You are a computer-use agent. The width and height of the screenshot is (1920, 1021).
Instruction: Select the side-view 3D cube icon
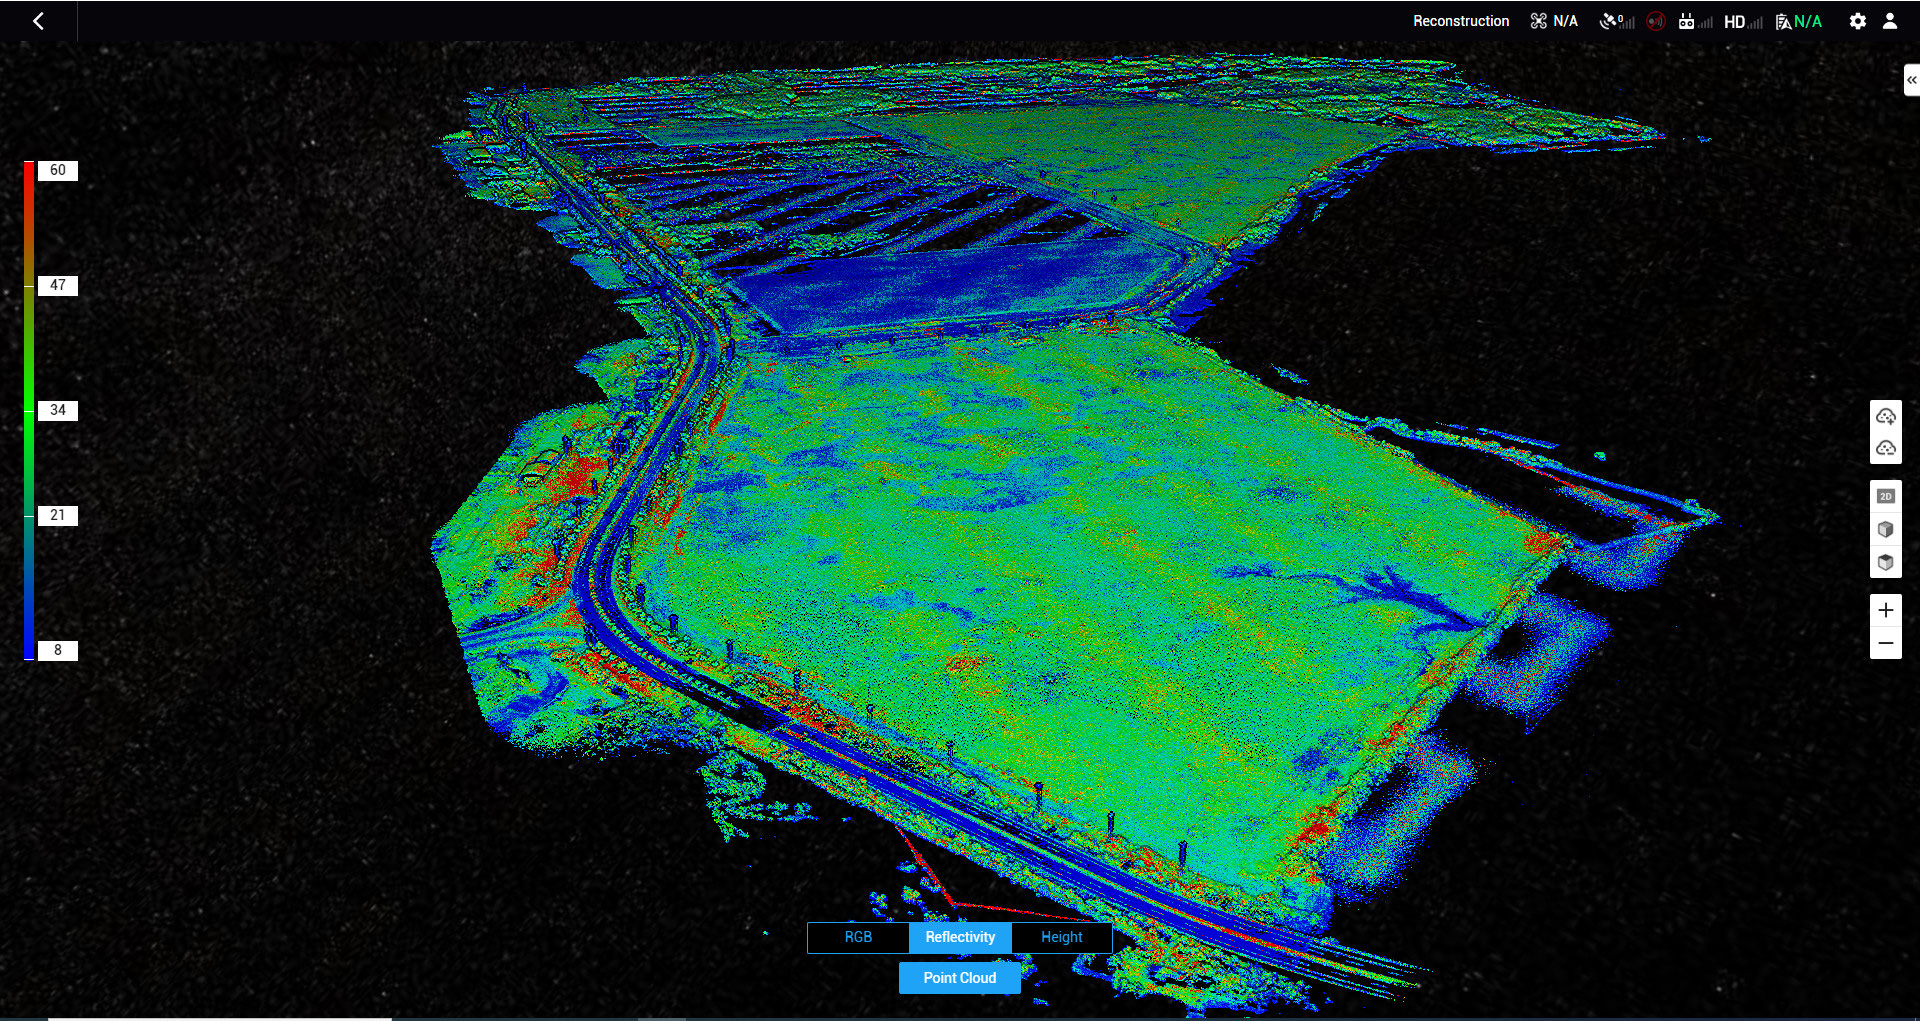pyautogui.click(x=1886, y=529)
